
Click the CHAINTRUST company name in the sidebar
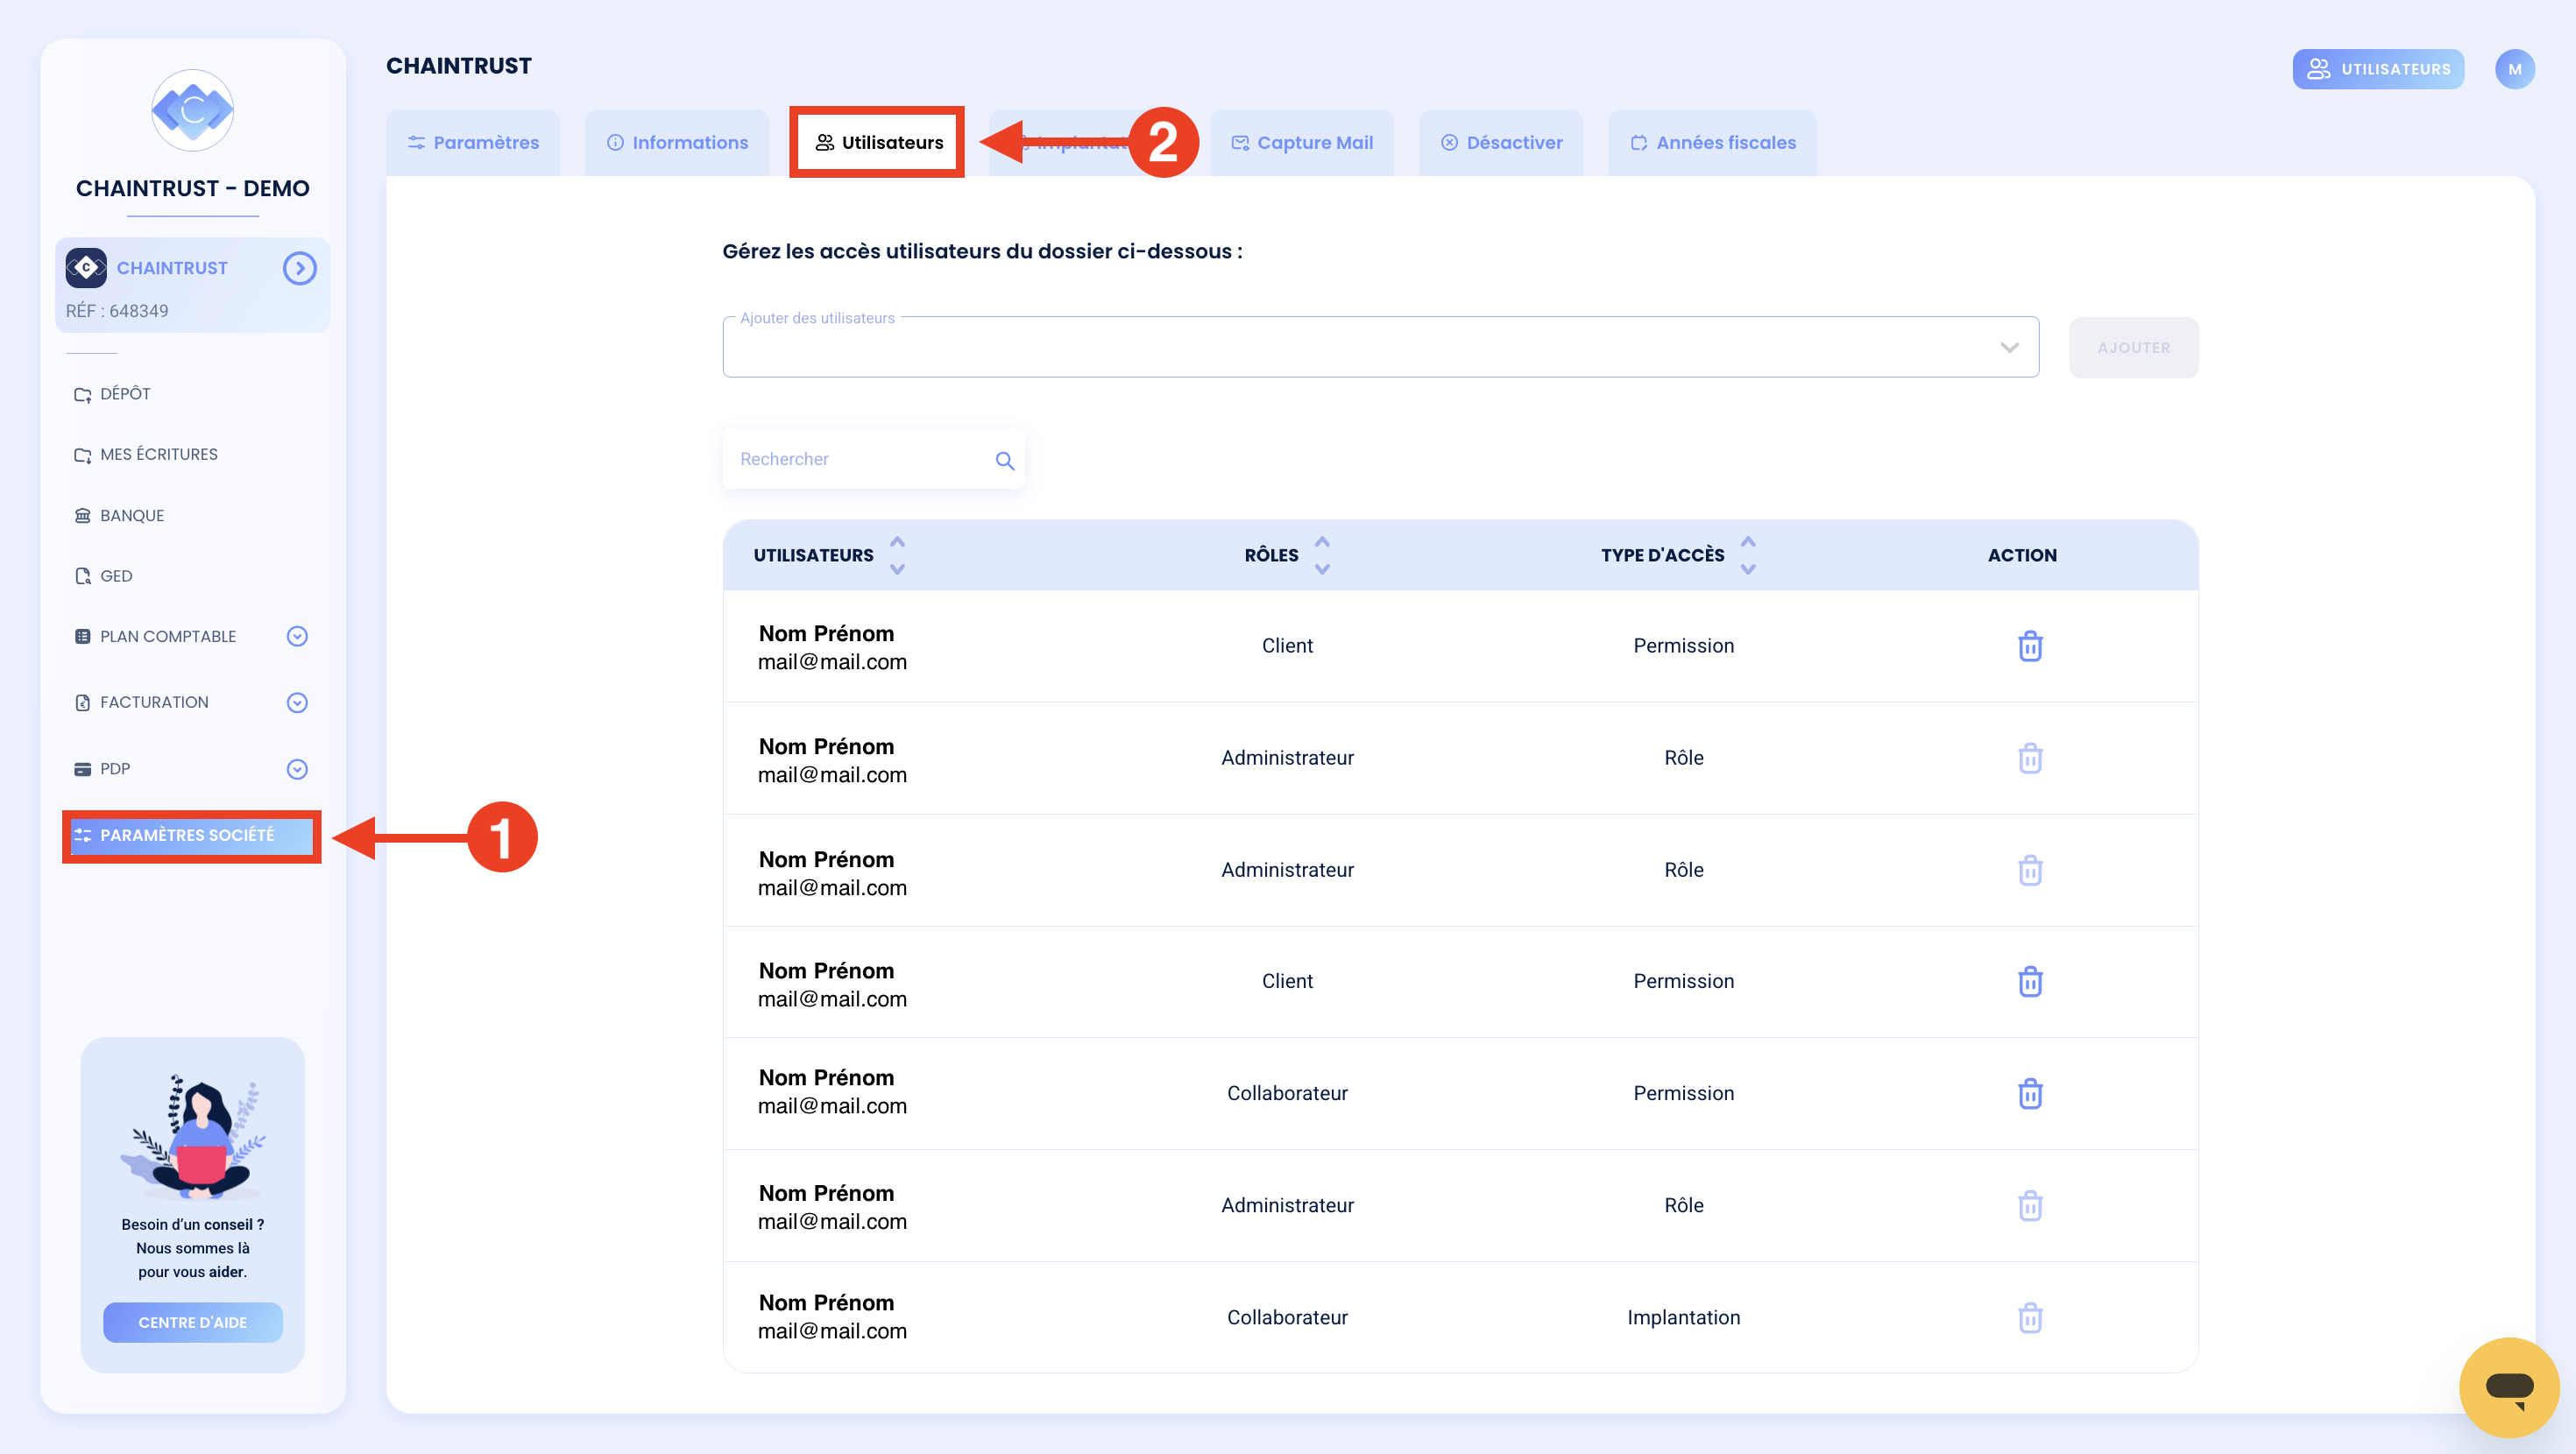(172, 268)
